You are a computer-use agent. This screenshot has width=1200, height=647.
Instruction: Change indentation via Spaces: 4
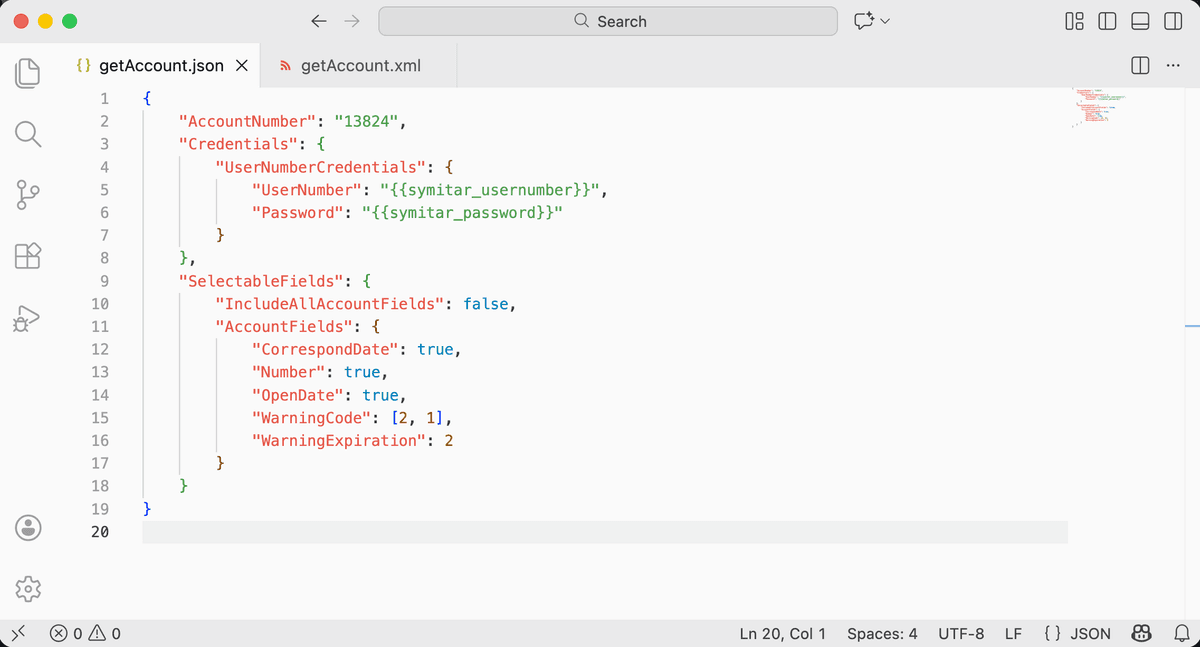882,633
